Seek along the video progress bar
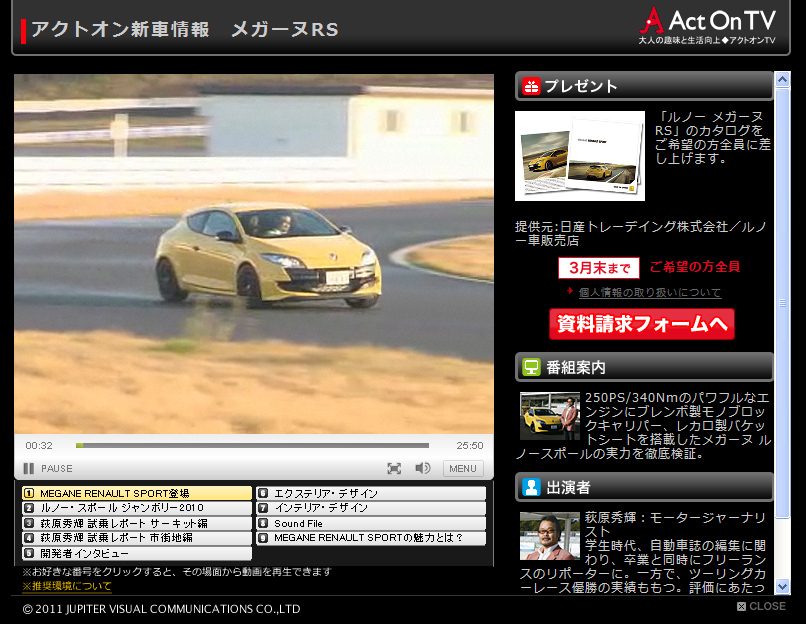The image size is (806, 624). click(252, 446)
